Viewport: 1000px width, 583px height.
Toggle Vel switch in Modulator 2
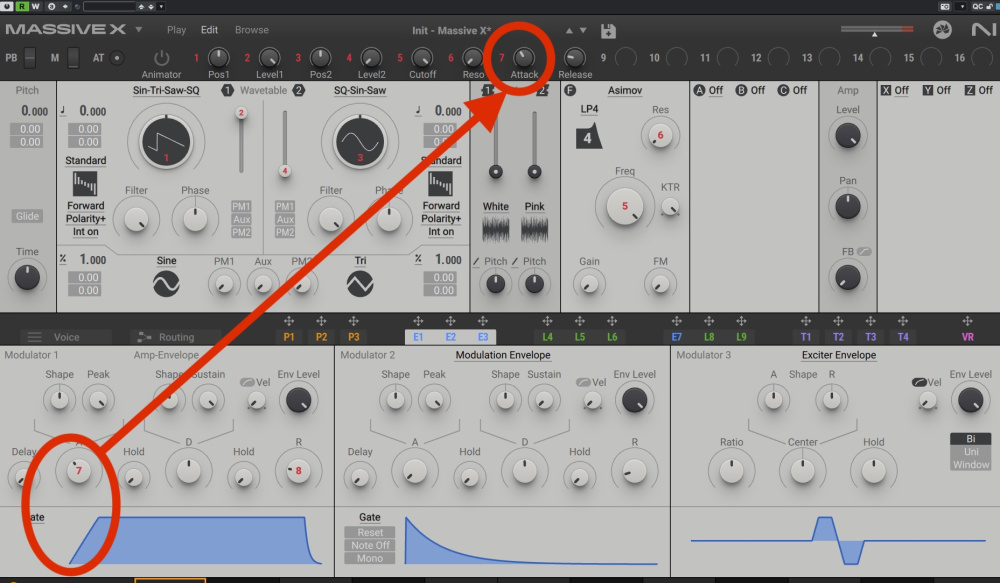click(x=583, y=382)
